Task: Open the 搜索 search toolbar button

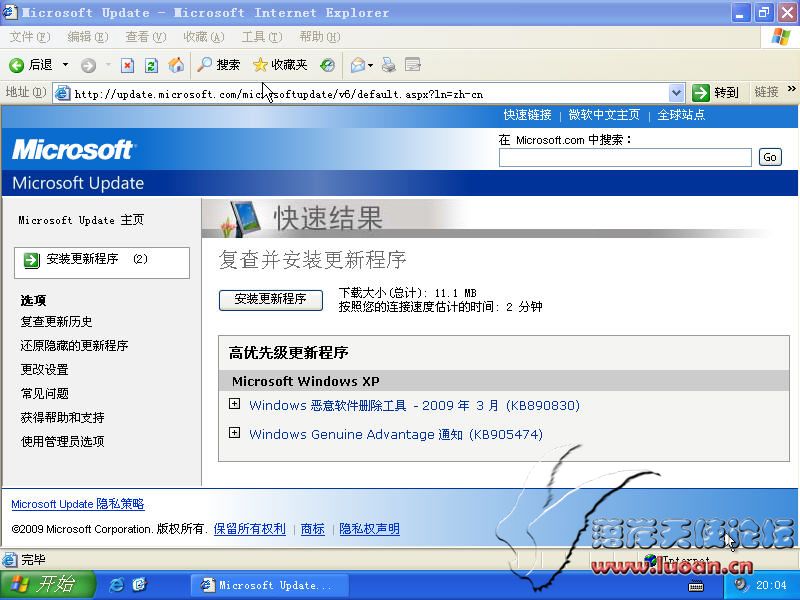Action: [218, 65]
